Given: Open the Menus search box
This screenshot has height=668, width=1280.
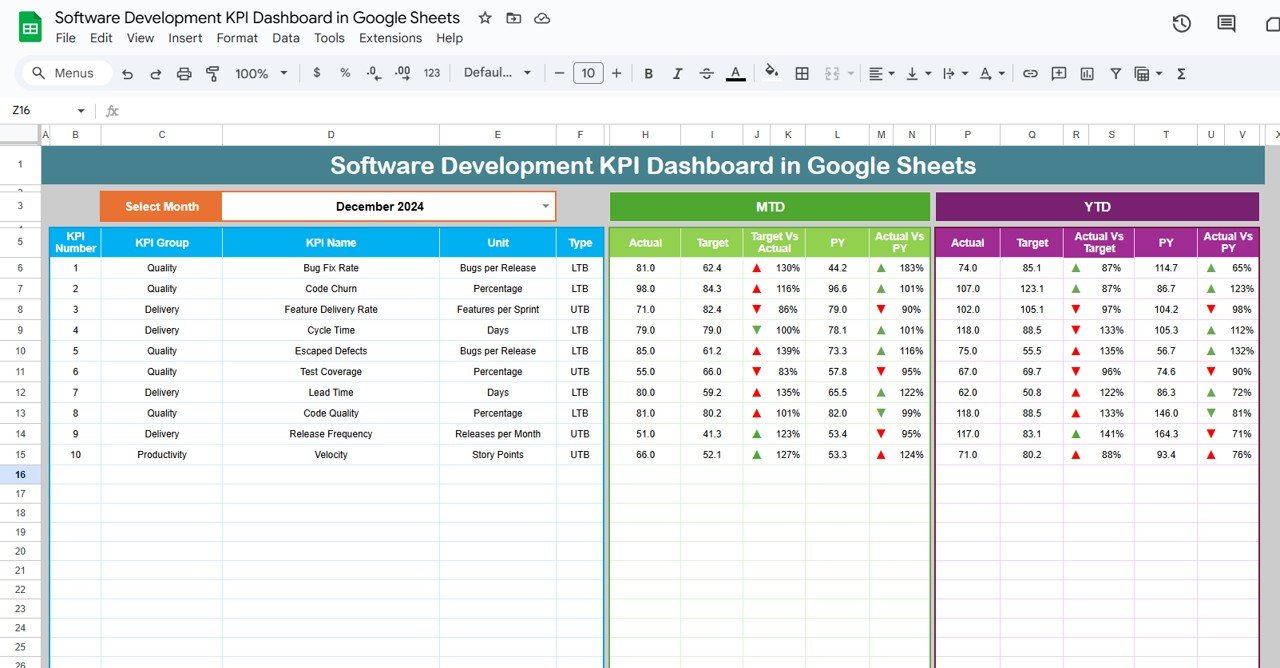Looking at the screenshot, I should [64, 73].
